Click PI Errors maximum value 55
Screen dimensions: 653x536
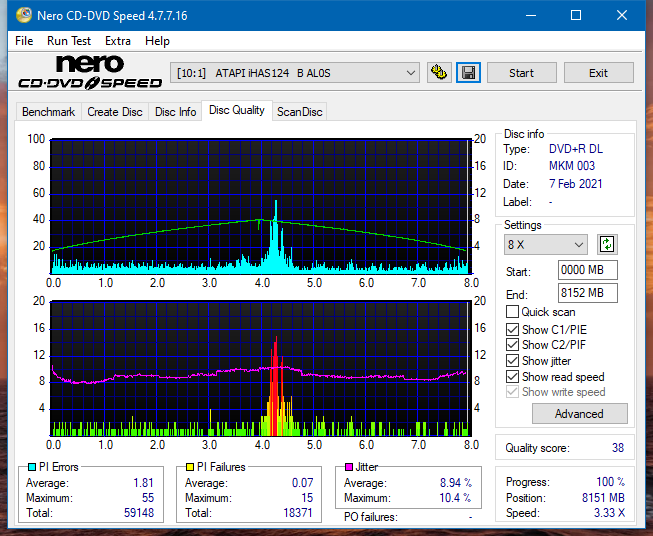coord(148,498)
